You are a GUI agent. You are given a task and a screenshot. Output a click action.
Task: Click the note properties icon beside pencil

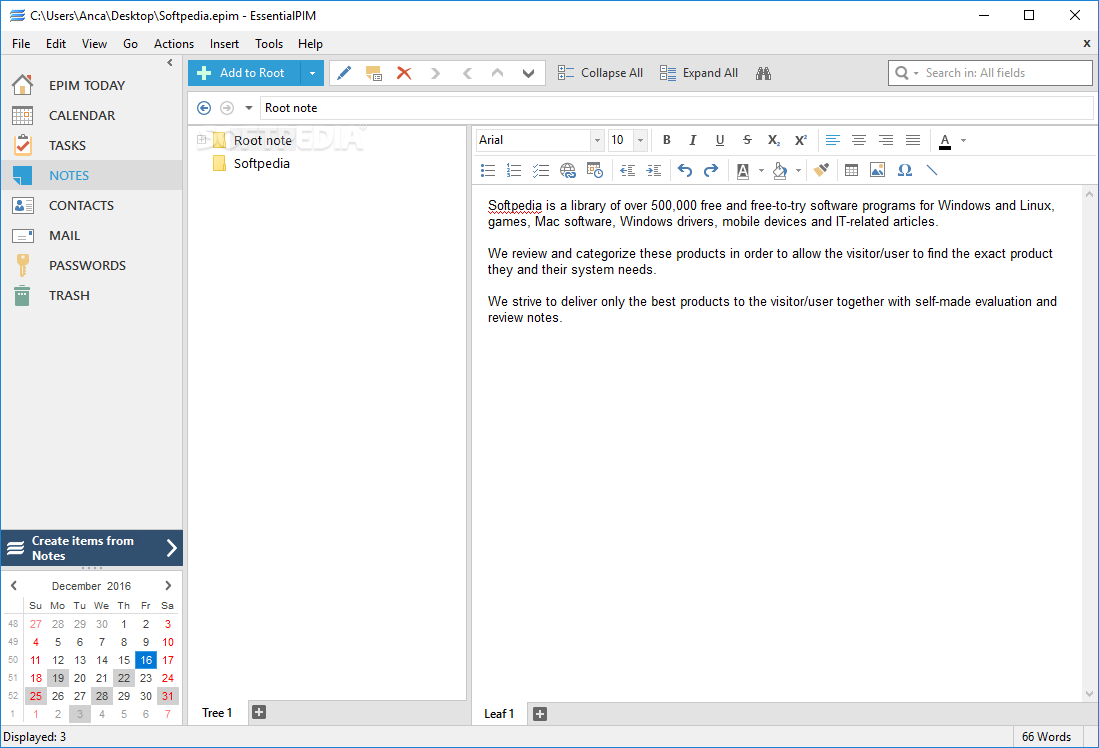tap(374, 73)
